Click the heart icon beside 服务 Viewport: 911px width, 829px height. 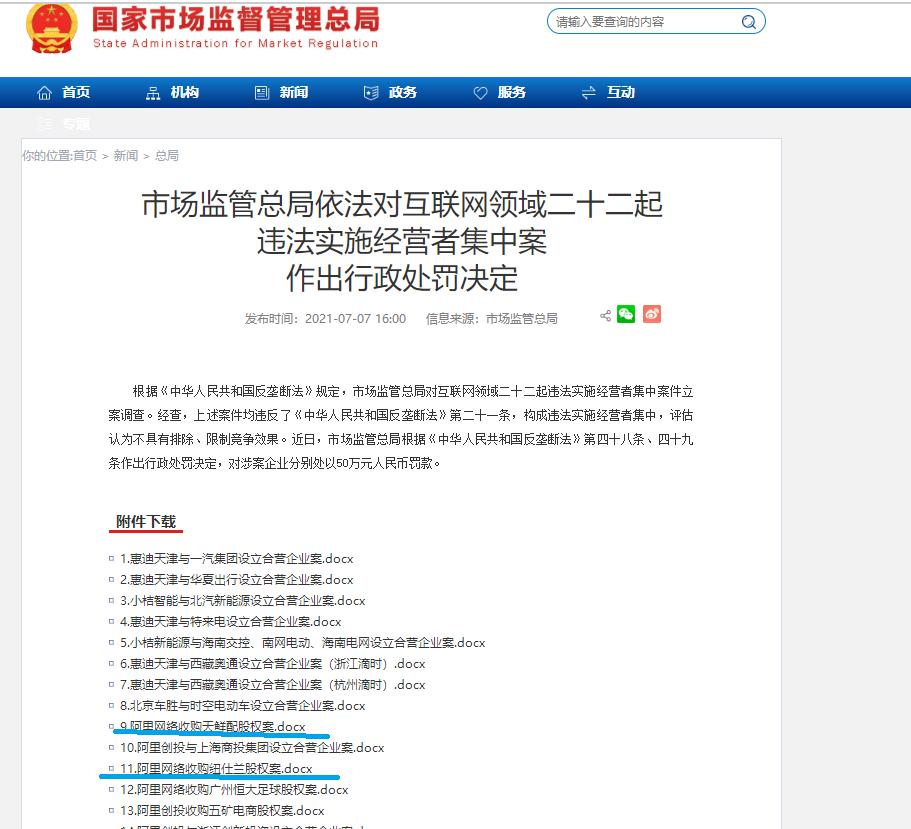pos(481,92)
